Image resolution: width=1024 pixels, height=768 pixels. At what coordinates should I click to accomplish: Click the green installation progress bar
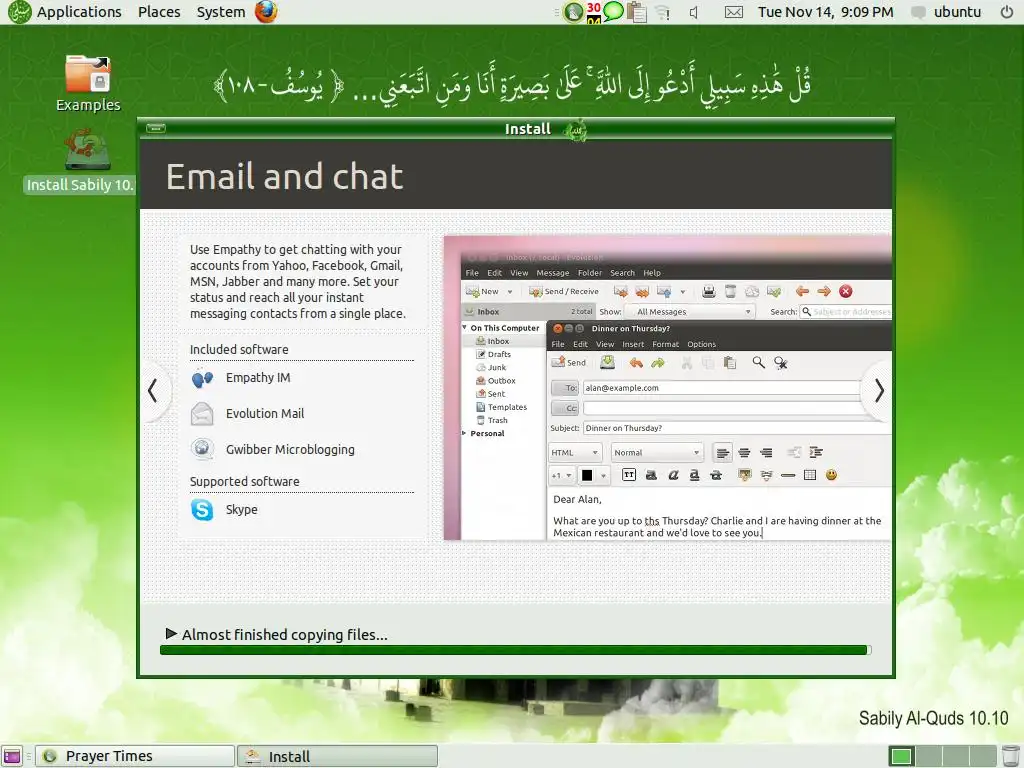pos(515,650)
